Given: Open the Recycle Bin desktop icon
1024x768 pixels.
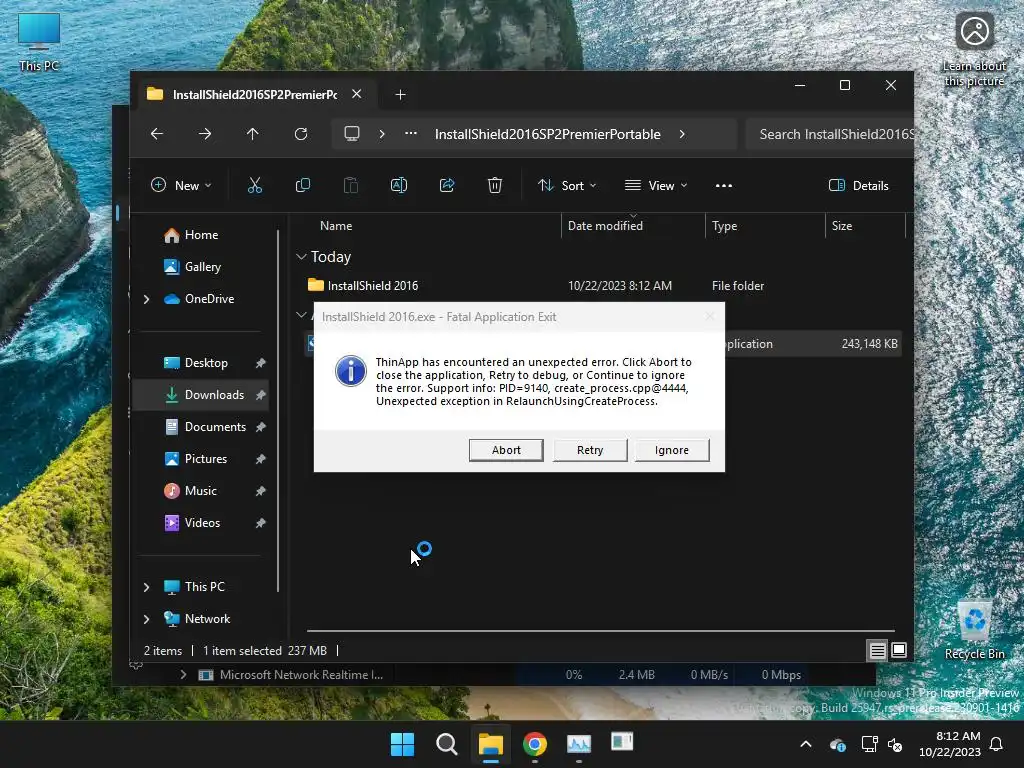Looking at the screenshot, I should pos(974,630).
